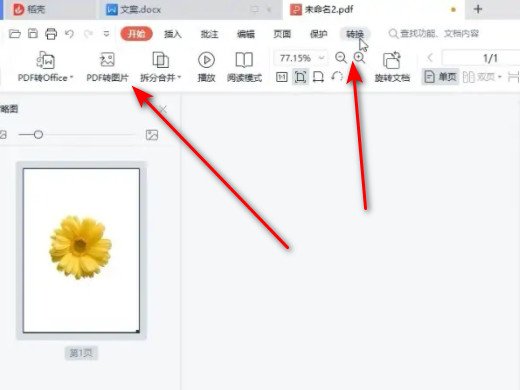This screenshot has height=390, width=520.
Task: Toggle fit page view icon
Action: point(300,77)
